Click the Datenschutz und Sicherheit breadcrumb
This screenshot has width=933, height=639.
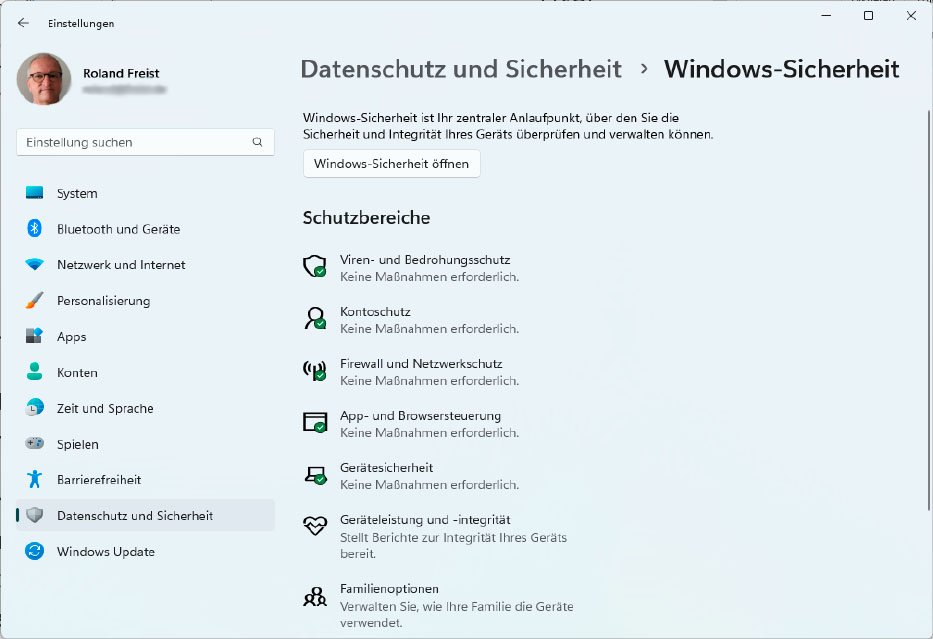(x=461, y=69)
